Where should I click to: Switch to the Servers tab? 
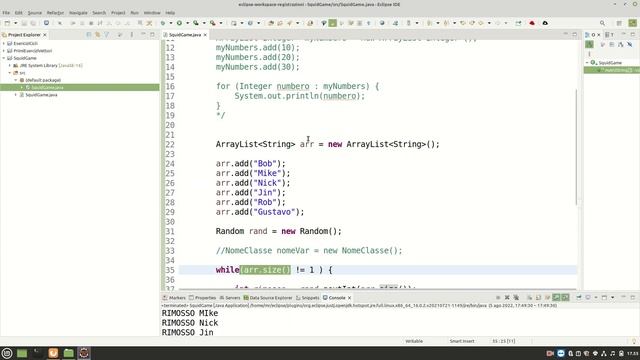pyautogui.click(x=230, y=298)
